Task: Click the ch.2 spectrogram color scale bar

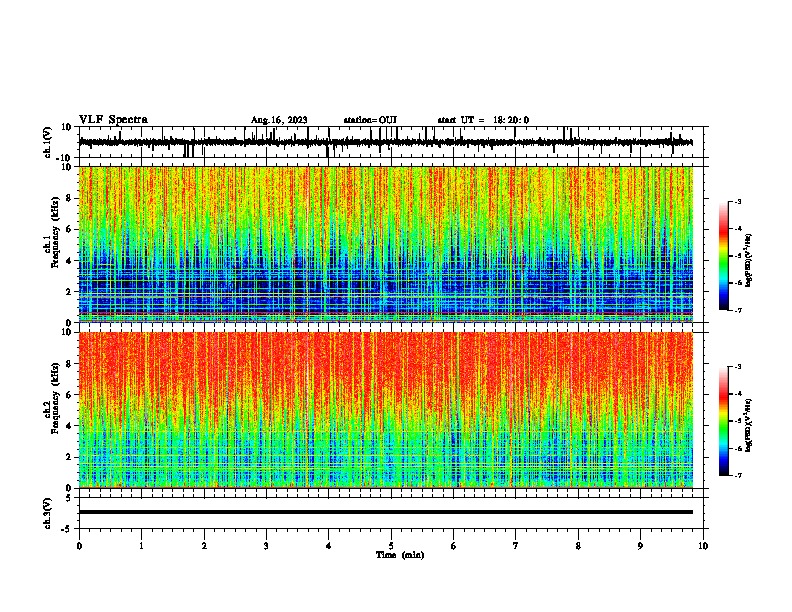Action: coord(723,421)
